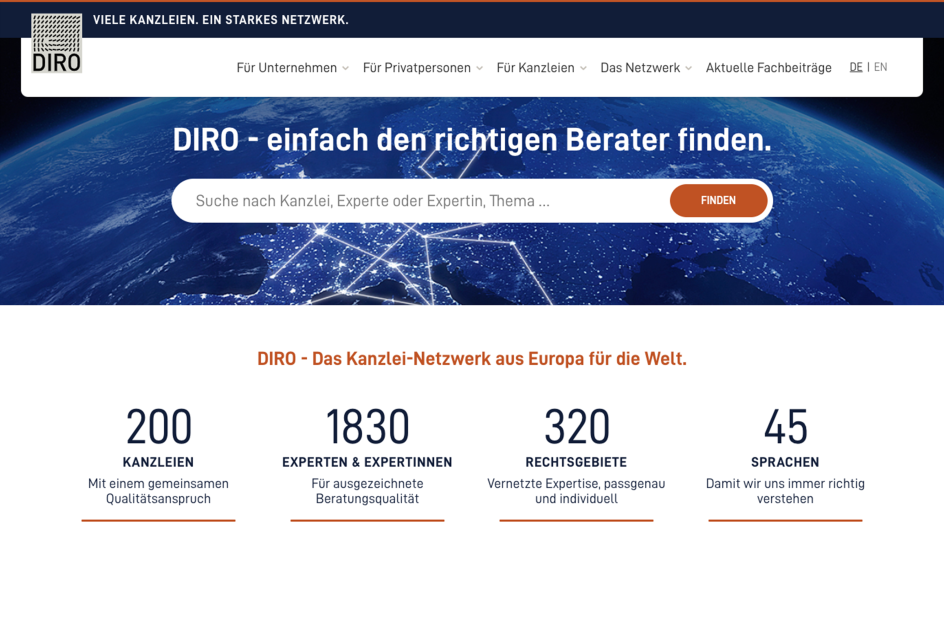Click the DIRO logo in the header

56,43
